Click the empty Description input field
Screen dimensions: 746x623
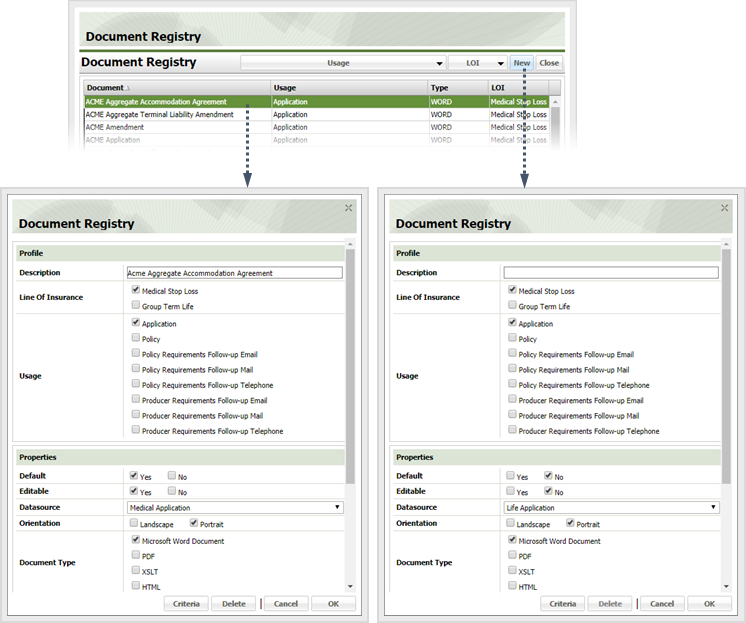pyautogui.click(x=610, y=272)
